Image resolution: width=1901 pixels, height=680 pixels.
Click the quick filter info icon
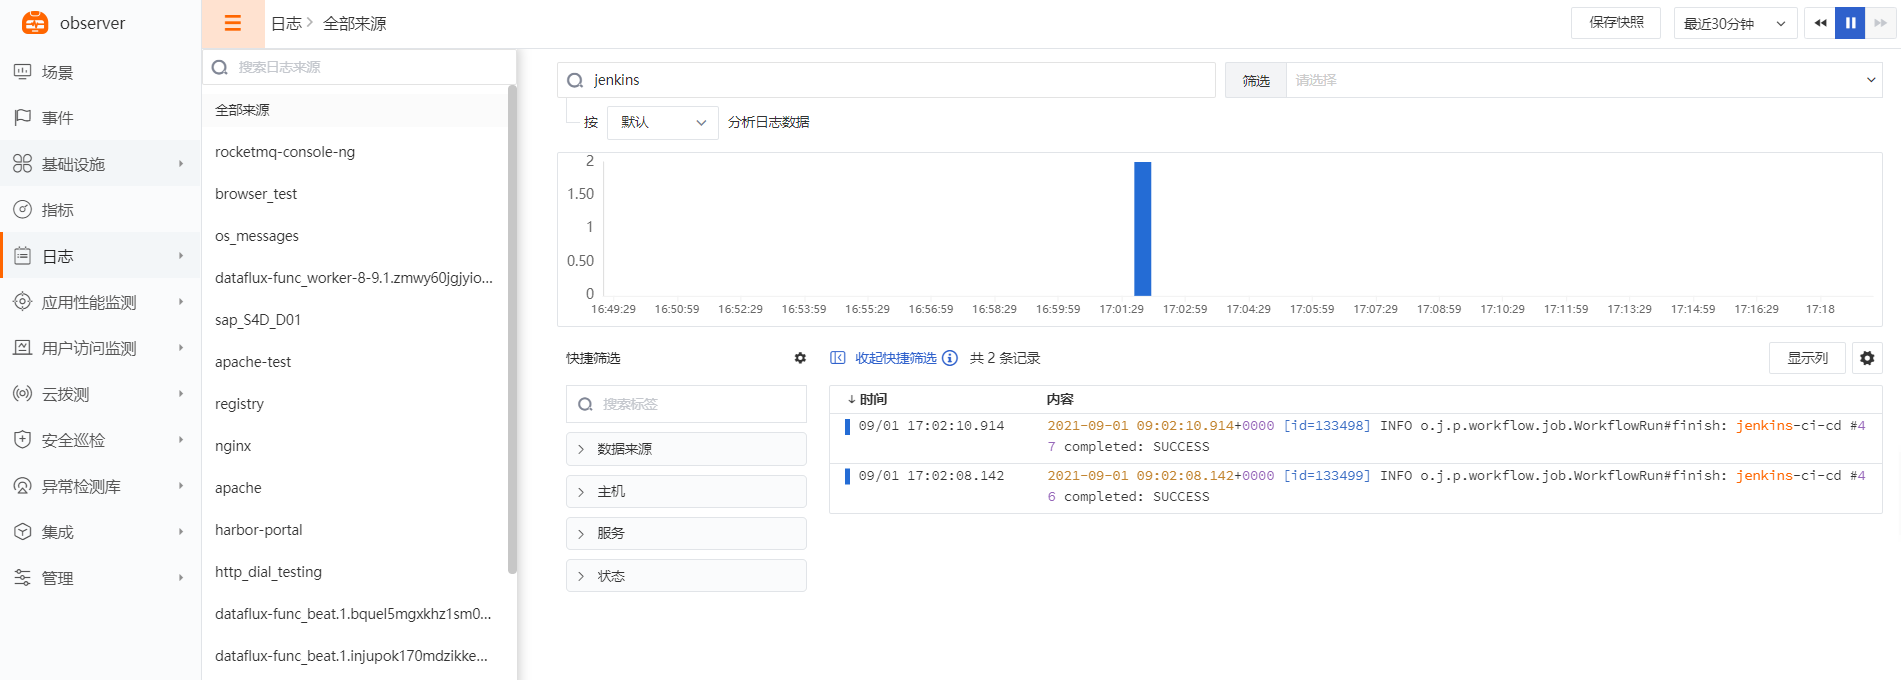click(x=950, y=358)
